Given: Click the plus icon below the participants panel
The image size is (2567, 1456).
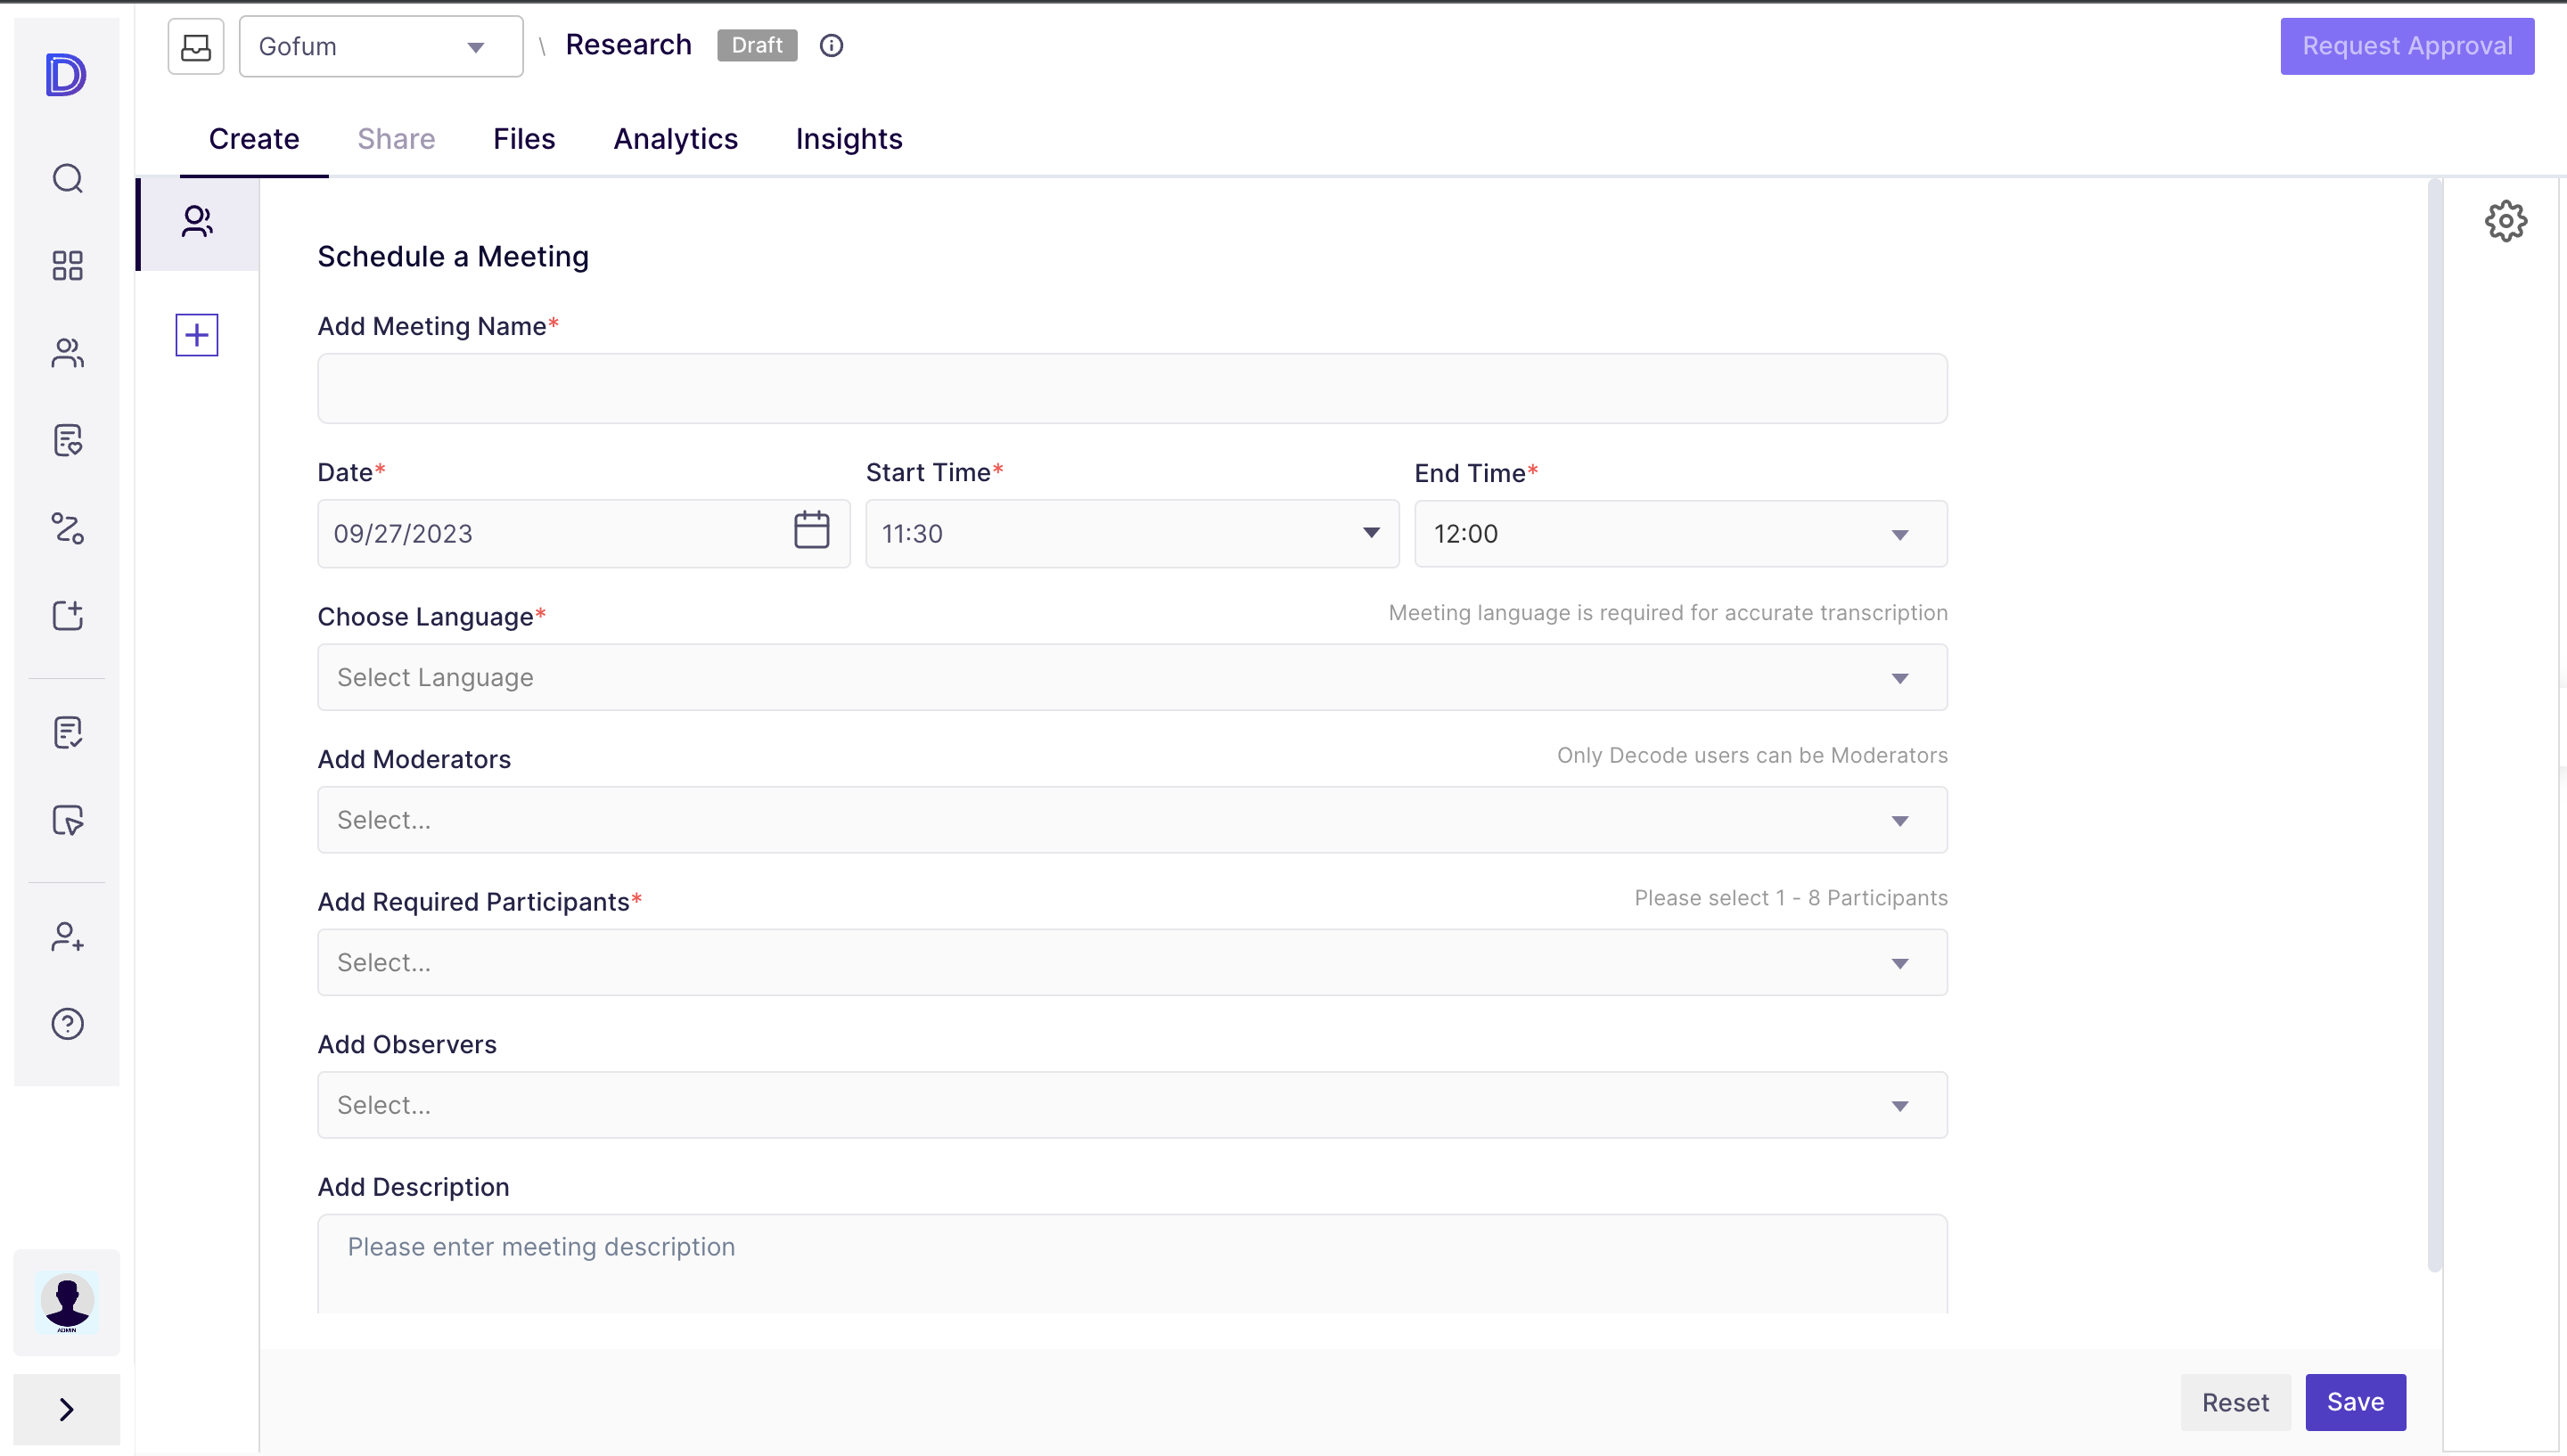Looking at the screenshot, I should click(x=195, y=334).
